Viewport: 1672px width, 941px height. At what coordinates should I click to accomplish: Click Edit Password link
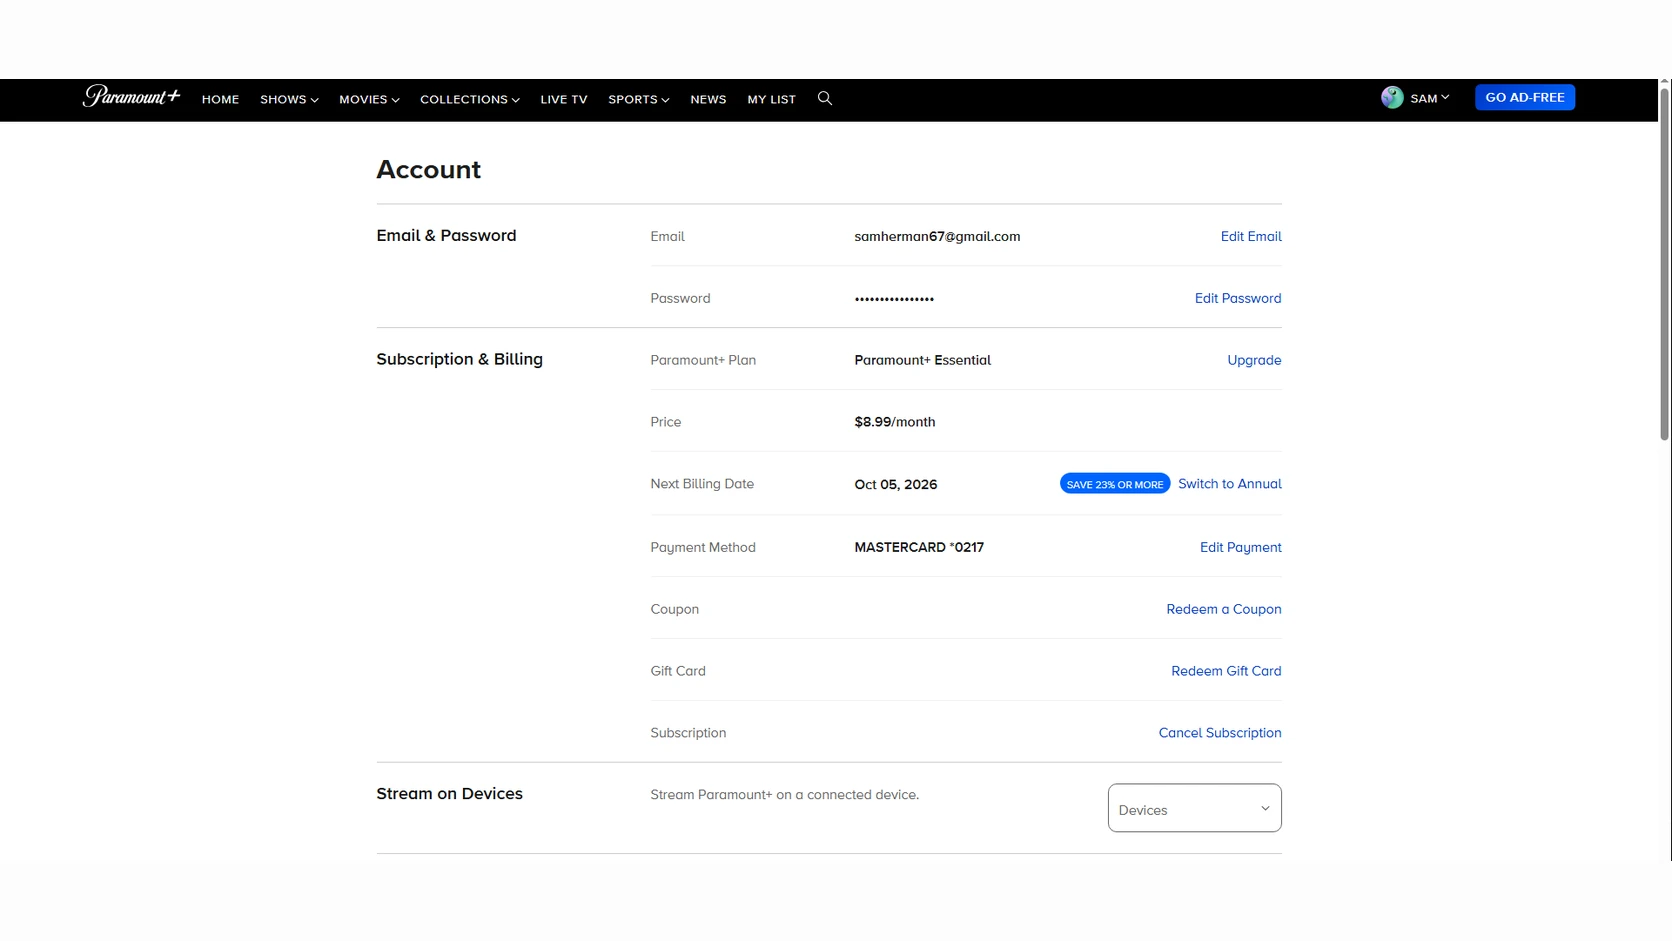tap(1238, 298)
